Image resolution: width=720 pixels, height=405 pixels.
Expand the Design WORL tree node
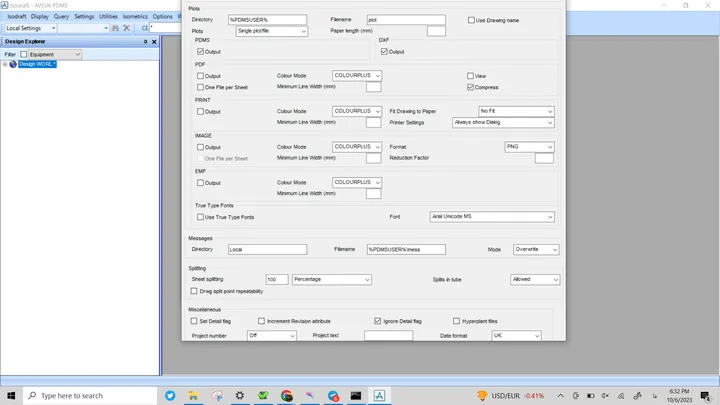[x=5, y=64]
